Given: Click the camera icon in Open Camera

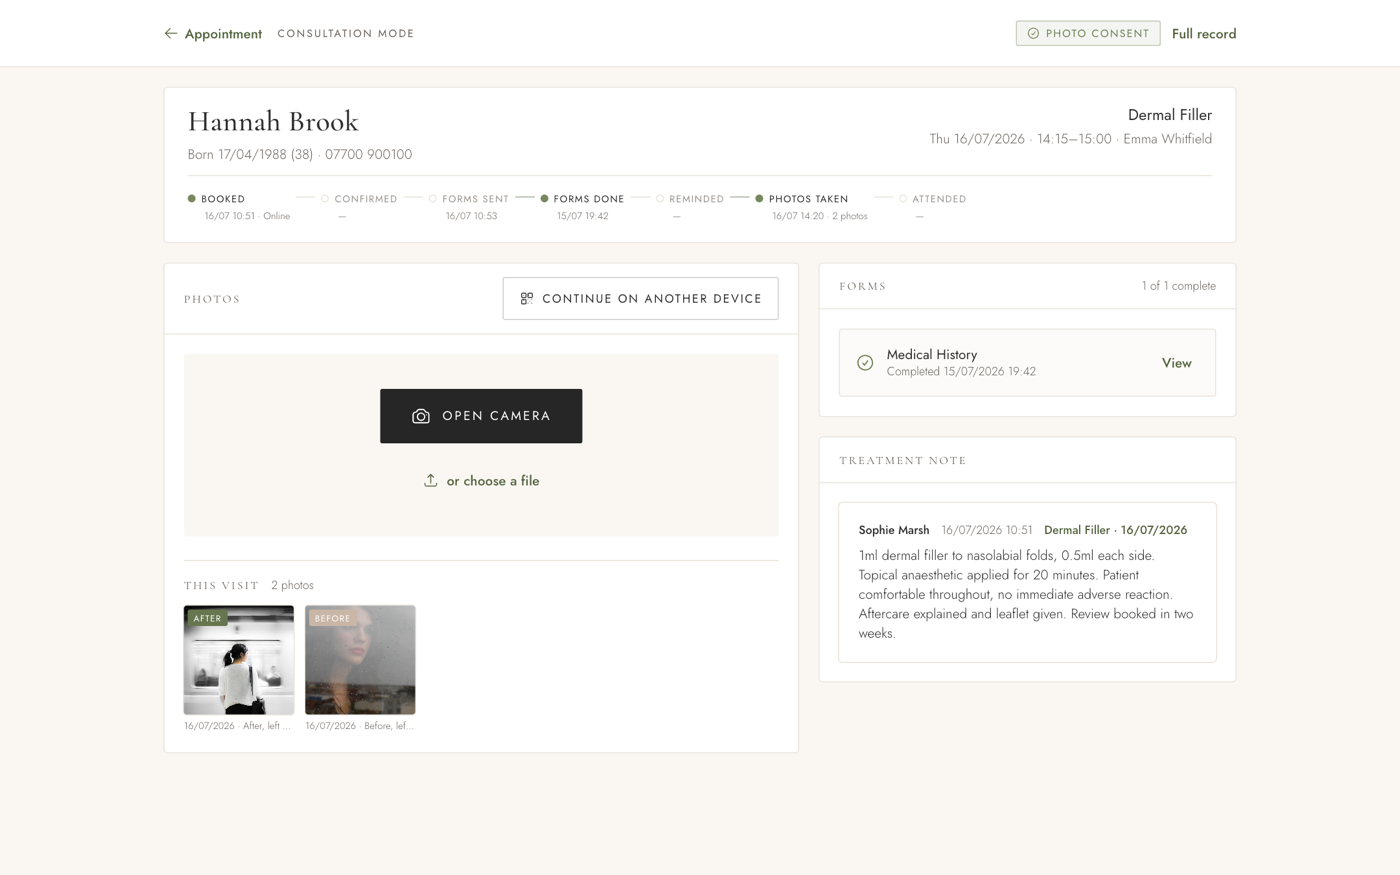Looking at the screenshot, I should click(x=421, y=416).
